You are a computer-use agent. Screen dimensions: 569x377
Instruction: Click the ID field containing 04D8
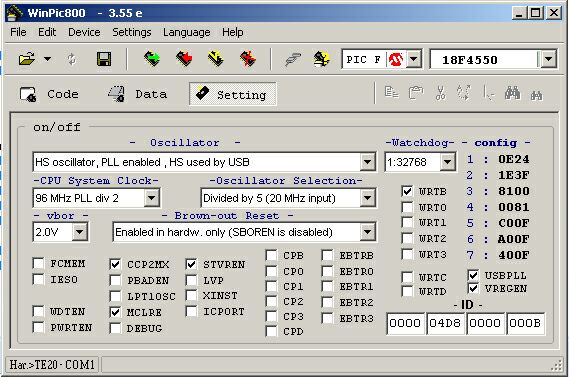[x=445, y=323]
